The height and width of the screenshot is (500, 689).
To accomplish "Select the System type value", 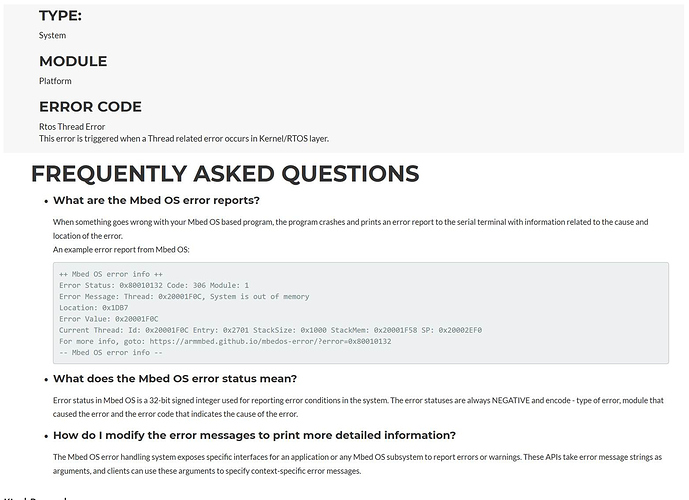I will 52,35.
